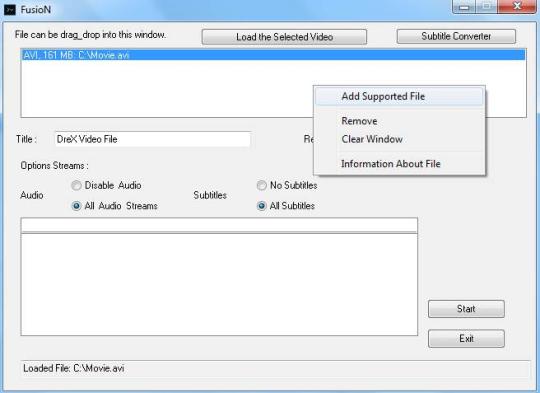Select the AVI, 161 MB C:\Movie.avi row
Viewport: 540px width, 393px height.
pyautogui.click(x=273, y=55)
